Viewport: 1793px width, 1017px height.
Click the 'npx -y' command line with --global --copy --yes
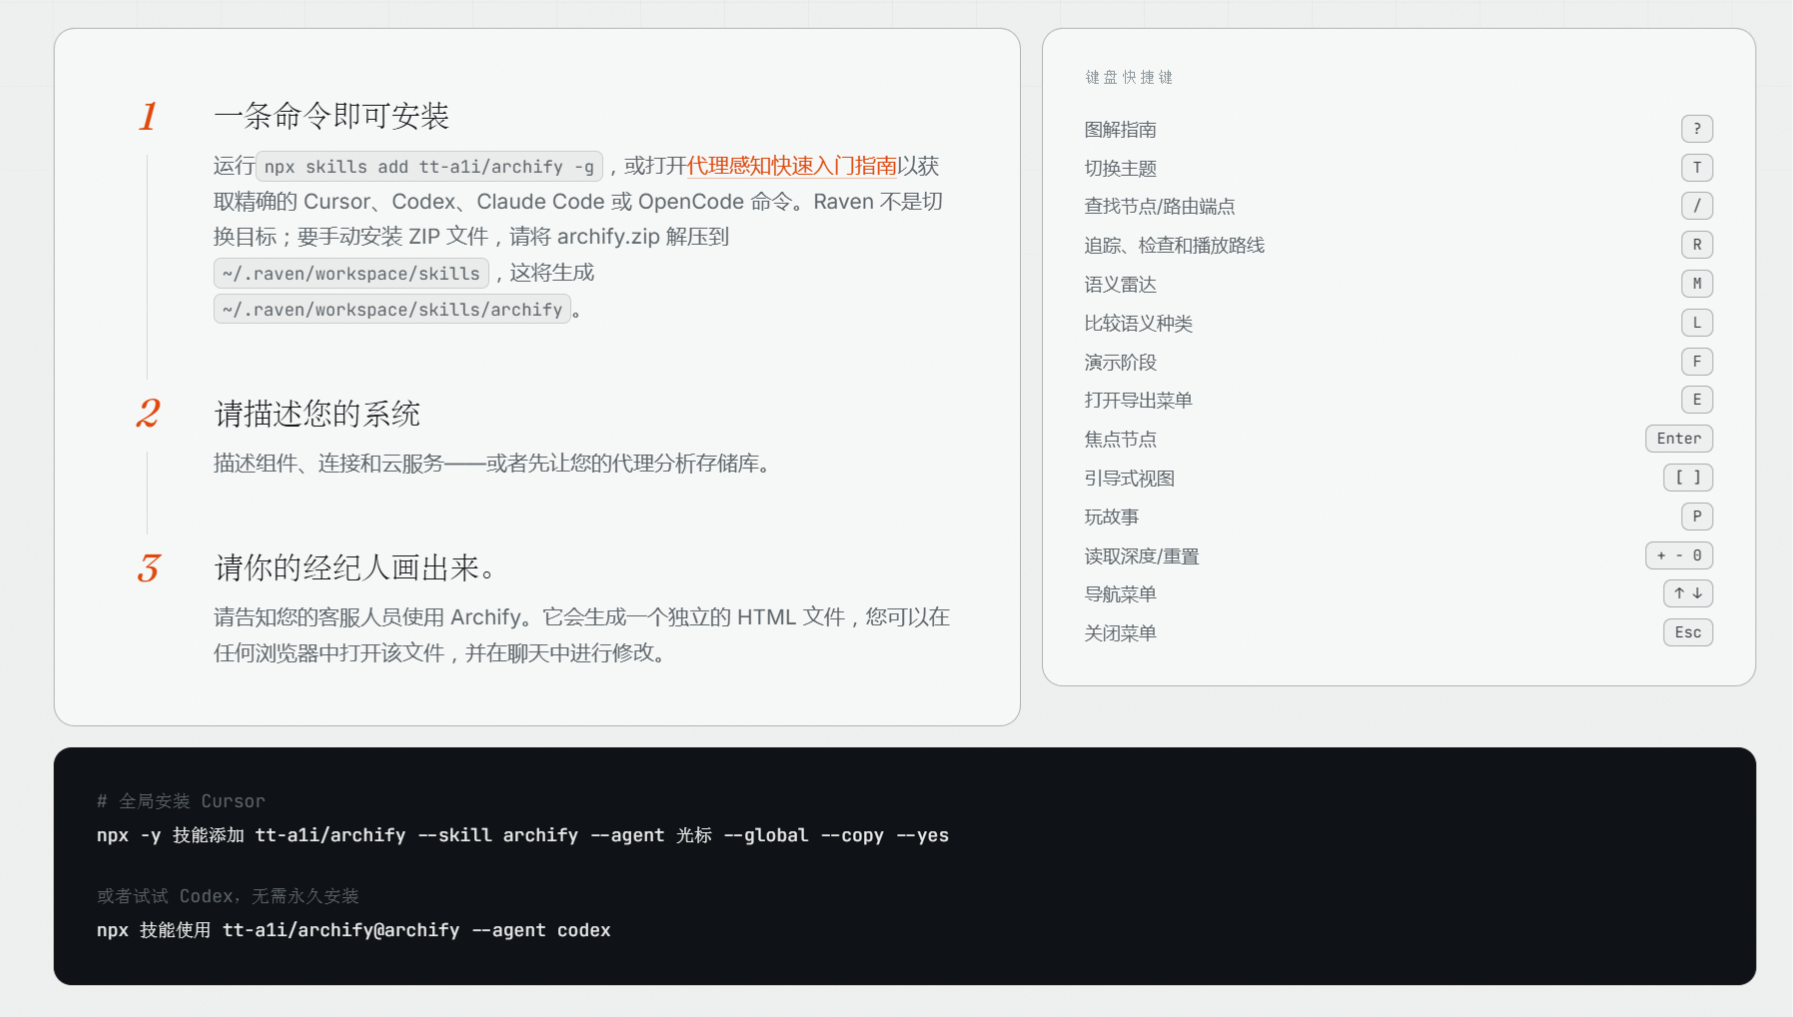click(523, 835)
